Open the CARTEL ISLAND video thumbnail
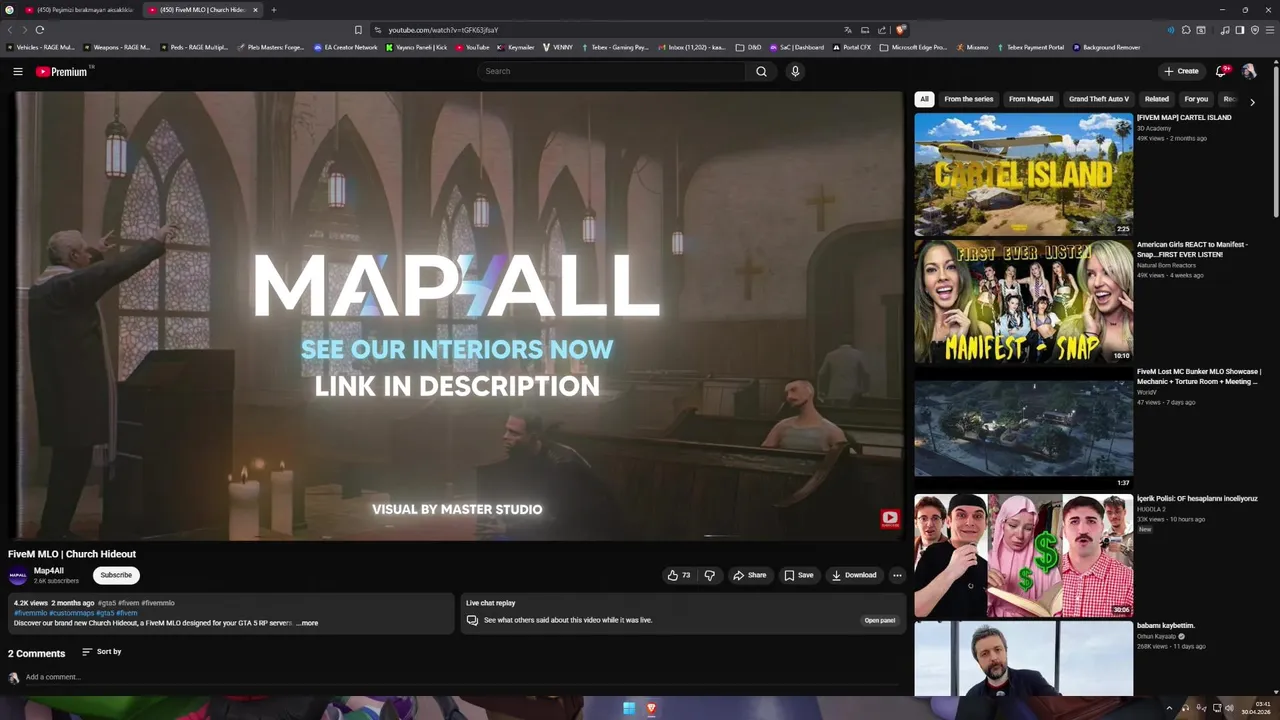This screenshot has width=1280, height=720. coord(1024,174)
